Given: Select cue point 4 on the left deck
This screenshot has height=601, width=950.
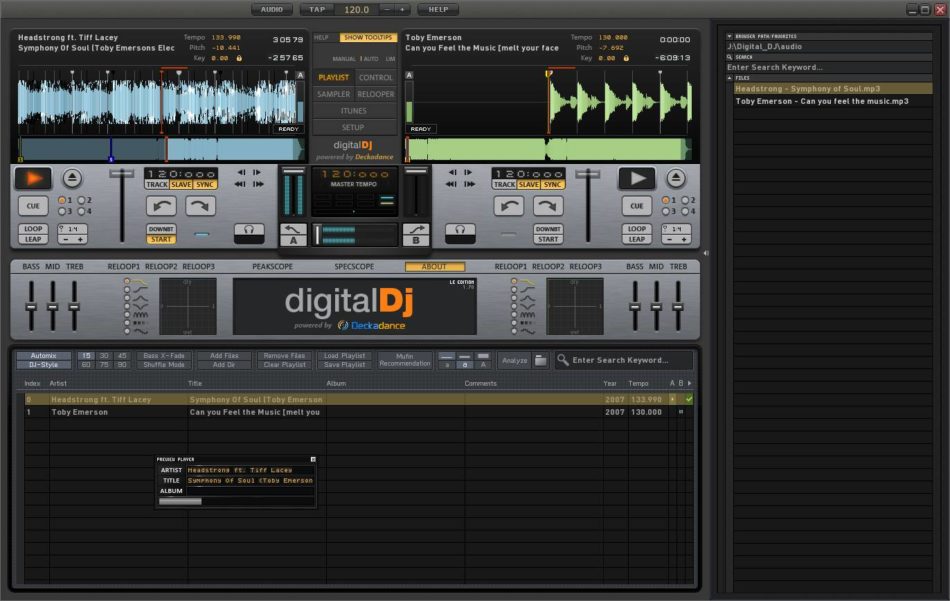Looking at the screenshot, I should pyautogui.click(x=81, y=211).
